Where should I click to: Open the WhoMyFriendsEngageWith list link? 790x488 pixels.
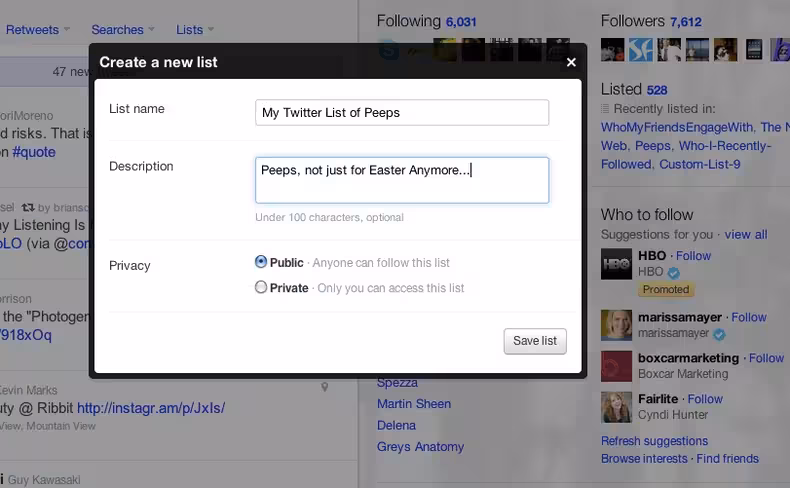(677, 127)
